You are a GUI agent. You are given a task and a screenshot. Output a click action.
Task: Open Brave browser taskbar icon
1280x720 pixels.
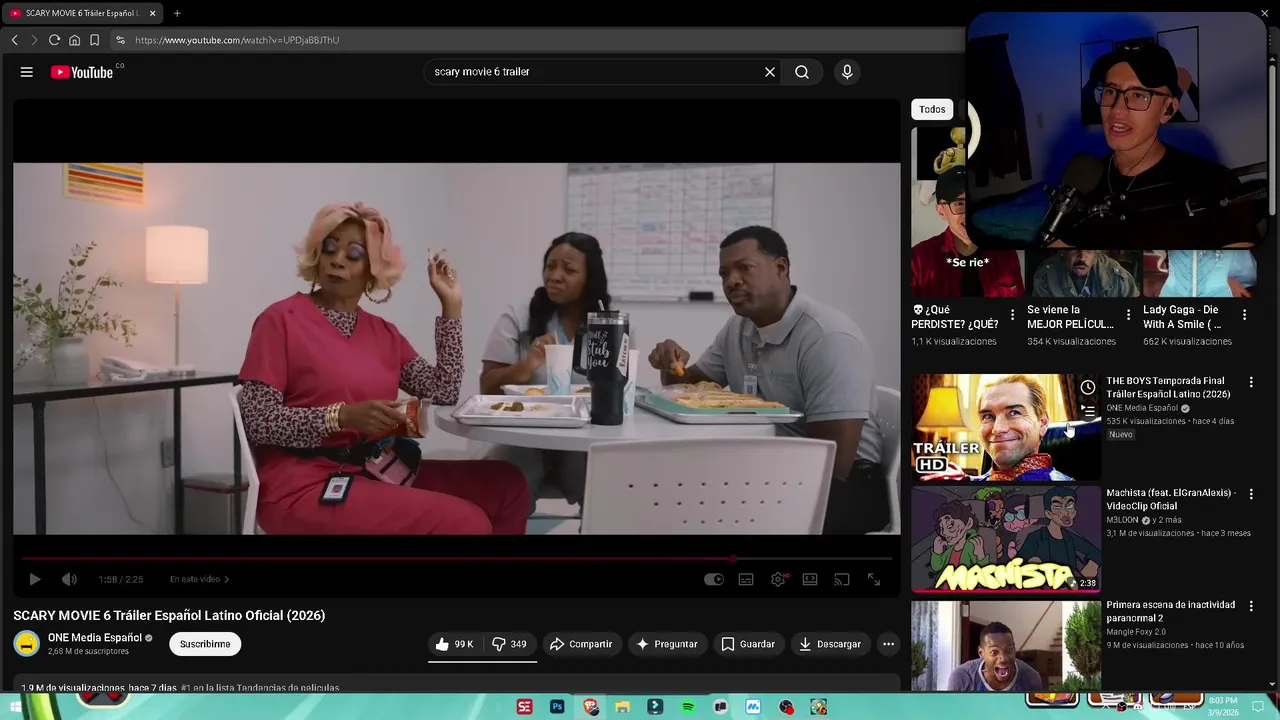click(590, 707)
